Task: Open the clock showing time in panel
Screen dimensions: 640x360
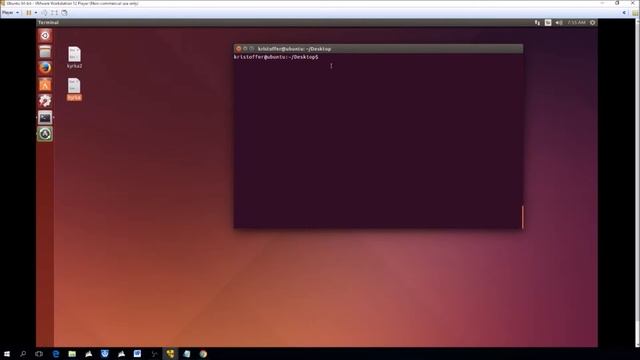Action: (576, 23)
